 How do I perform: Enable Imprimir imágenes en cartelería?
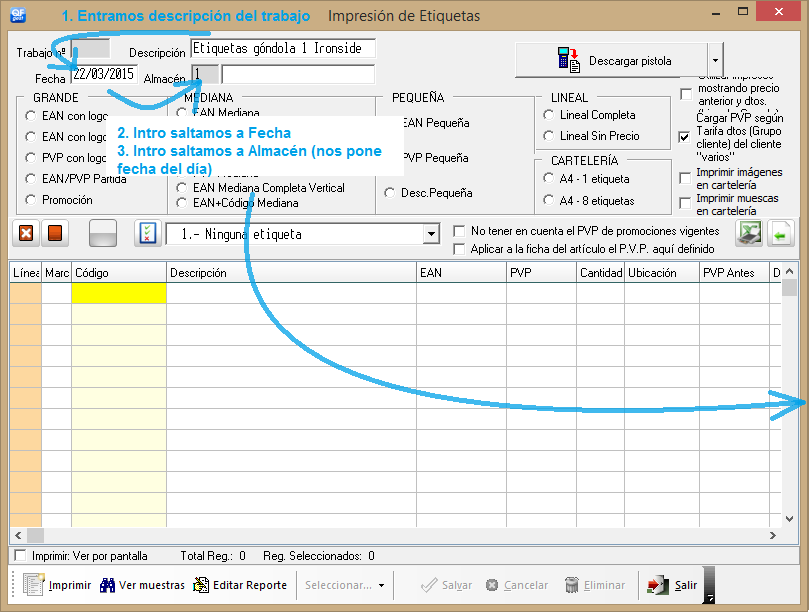coord(685,178)
